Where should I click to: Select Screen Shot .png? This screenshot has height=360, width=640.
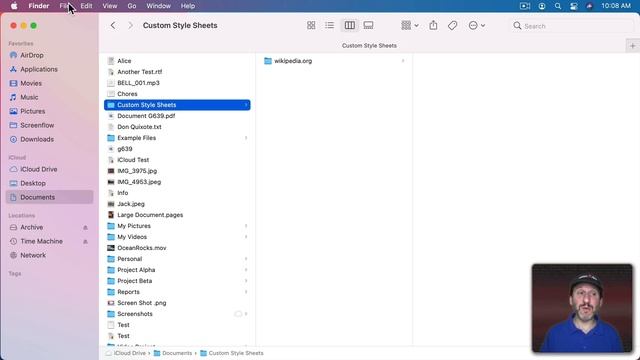pyautogui.click(x=141, y=303)
